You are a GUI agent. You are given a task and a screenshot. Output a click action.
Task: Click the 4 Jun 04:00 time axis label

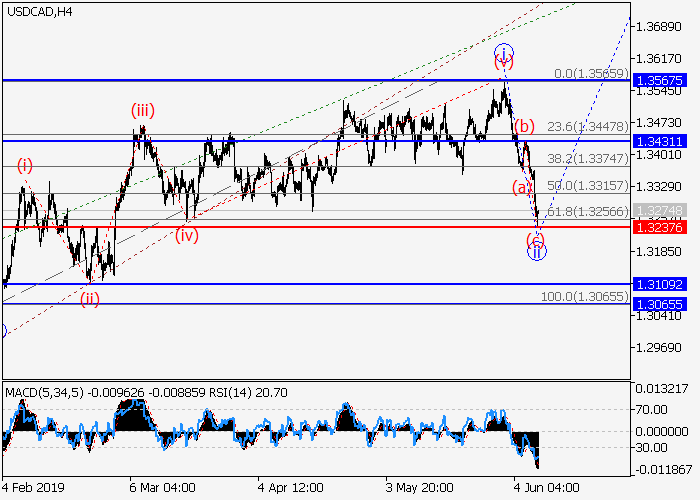pyautogui.click(x=546, y=489)
